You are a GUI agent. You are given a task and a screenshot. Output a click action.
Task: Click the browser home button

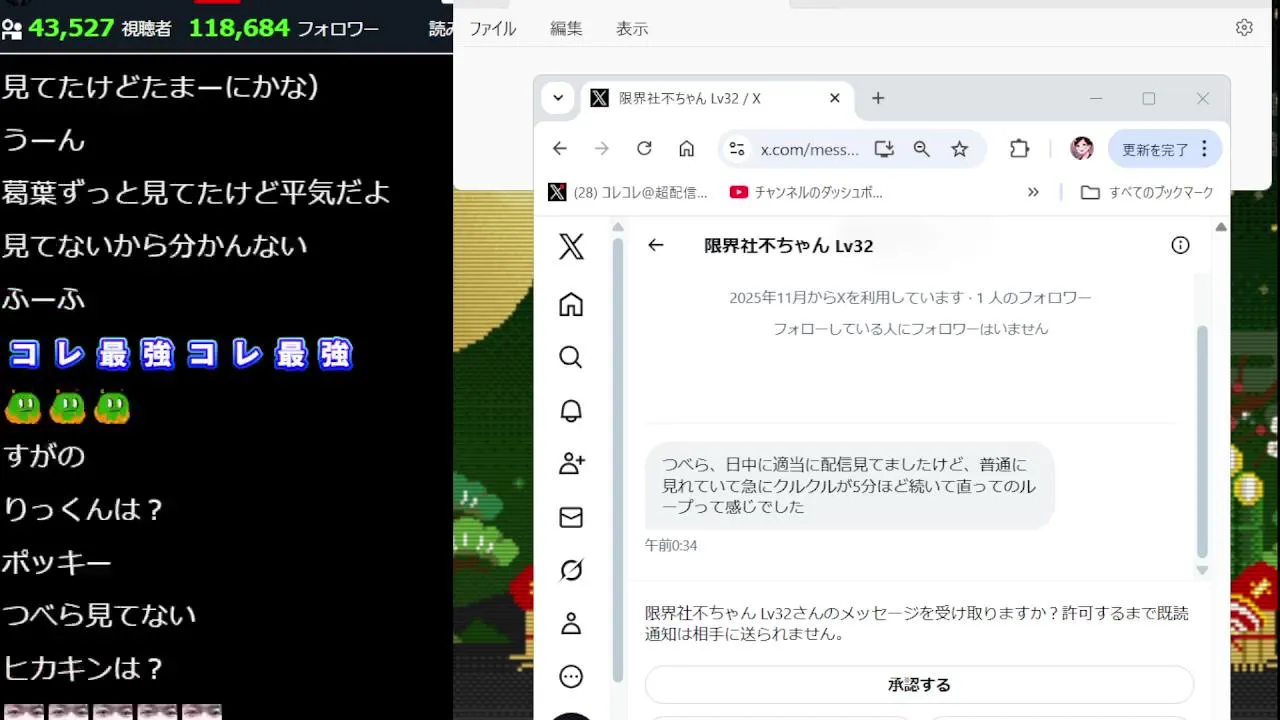[687, 149]
